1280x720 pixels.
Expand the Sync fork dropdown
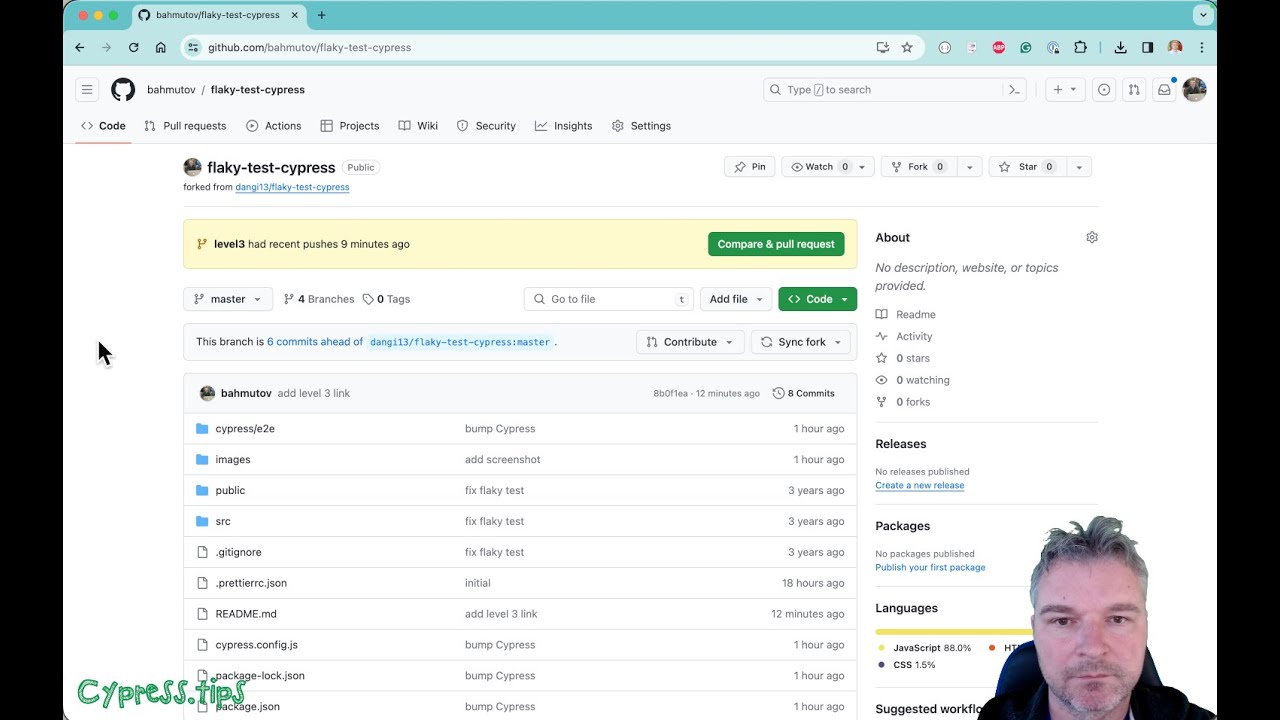tap(801, 342)
